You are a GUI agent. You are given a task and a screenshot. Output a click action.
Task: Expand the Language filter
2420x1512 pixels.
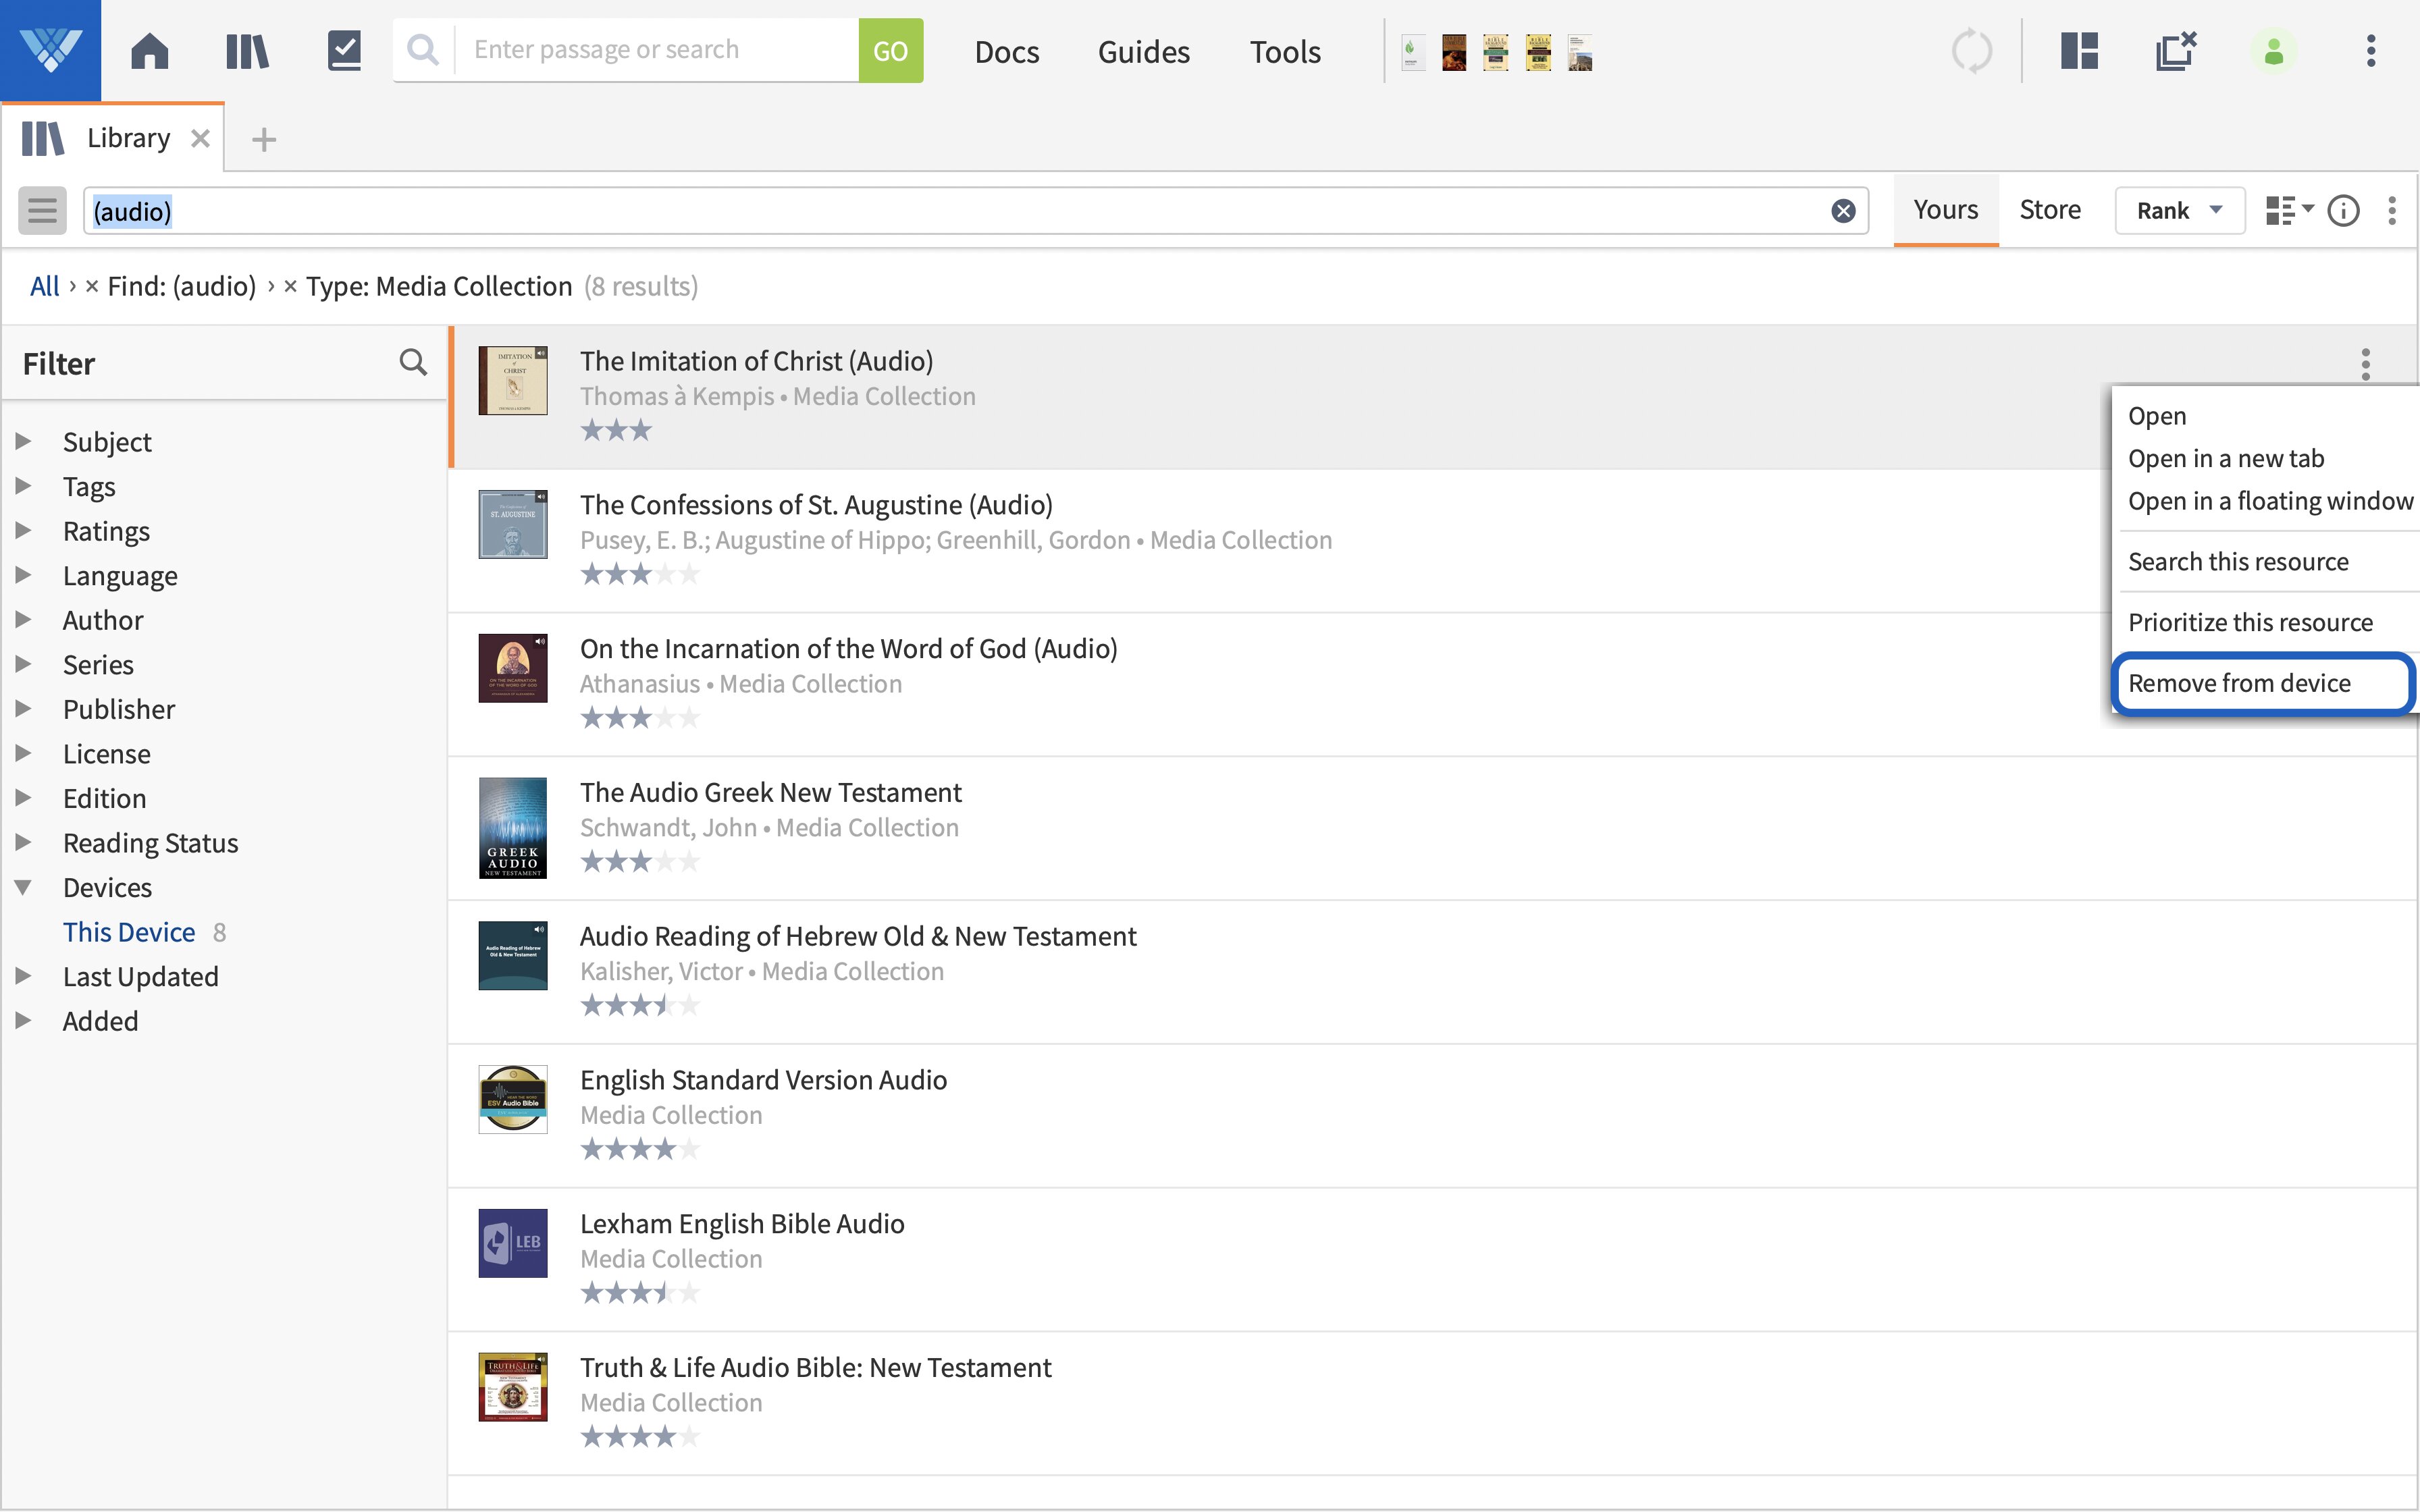24,575
